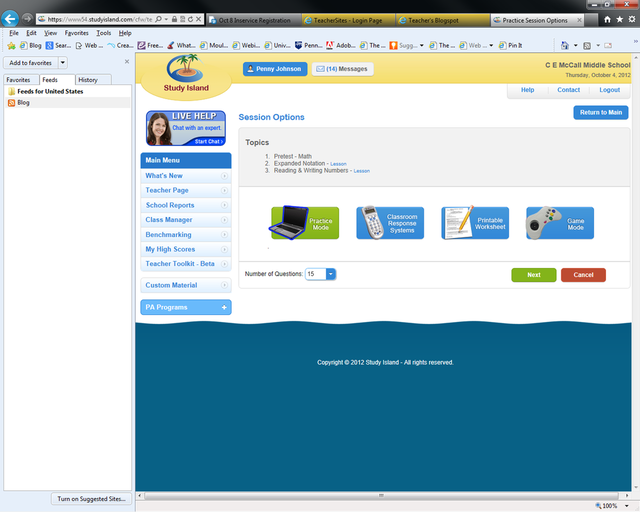Stop loading with the address bar X
Viewport: 640px width, 512px height.
[198, 19]
